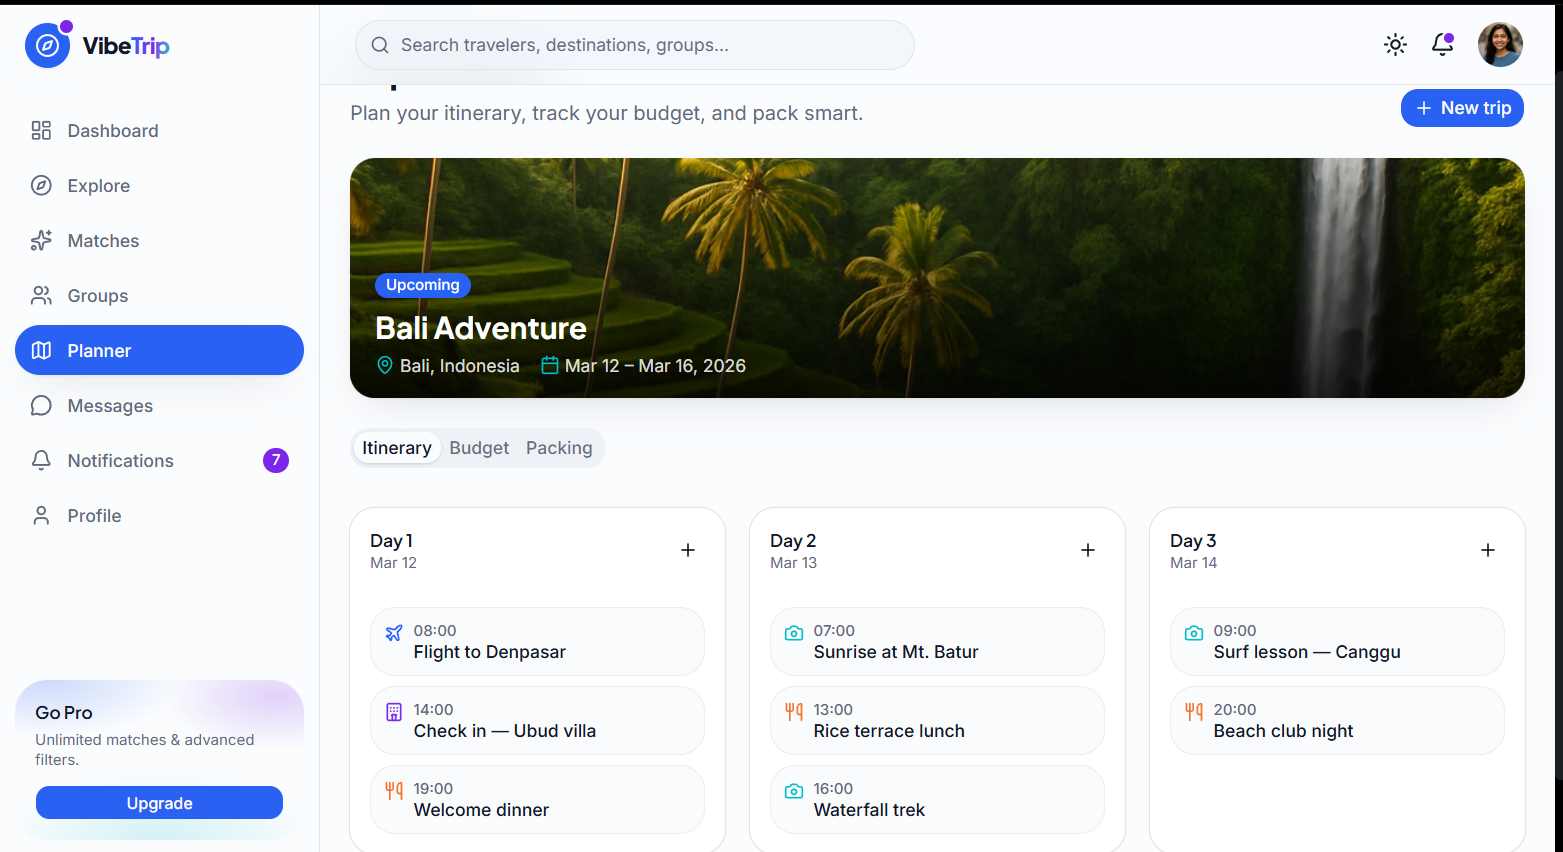The image size is (1563, 852).
Task: Open Dashboard from the sidebar
Action: (159, 130)
